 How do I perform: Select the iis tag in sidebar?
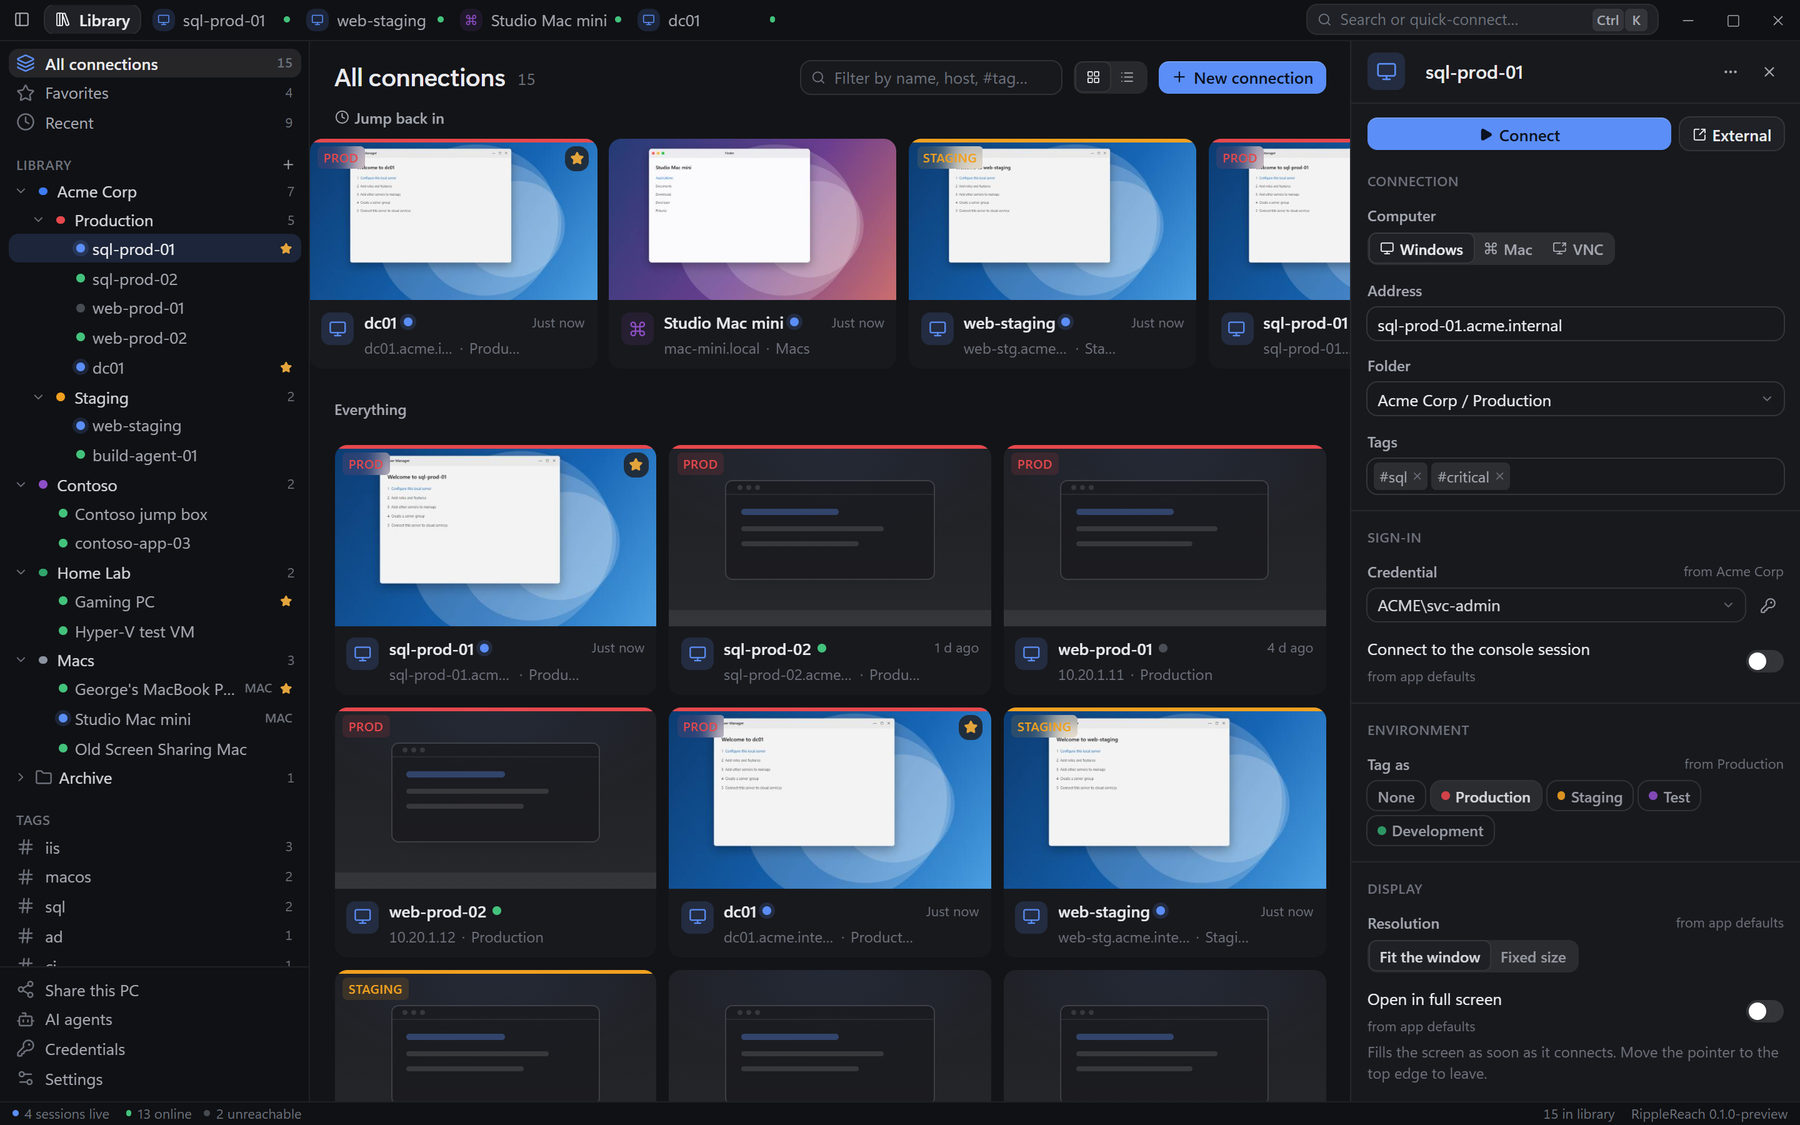155,848
